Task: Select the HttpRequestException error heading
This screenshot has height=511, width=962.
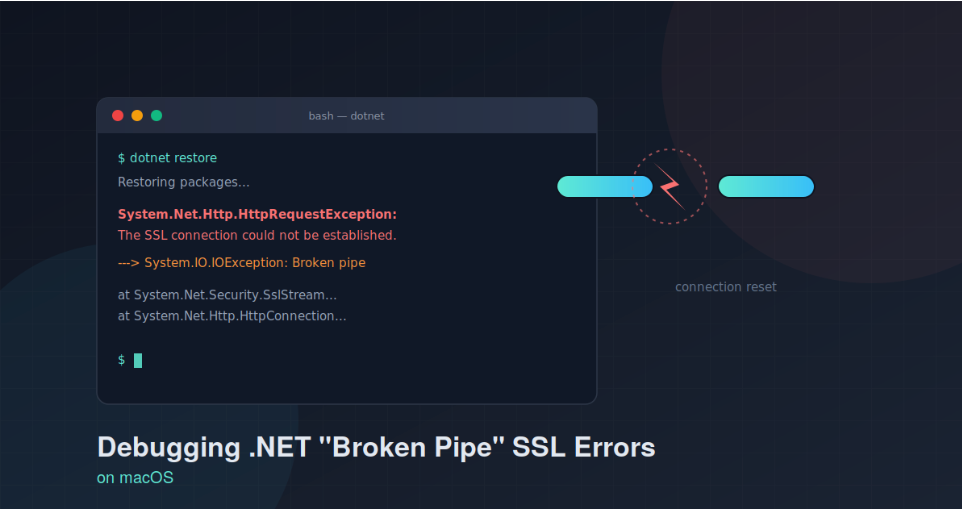Action: [x=258, y=215]
